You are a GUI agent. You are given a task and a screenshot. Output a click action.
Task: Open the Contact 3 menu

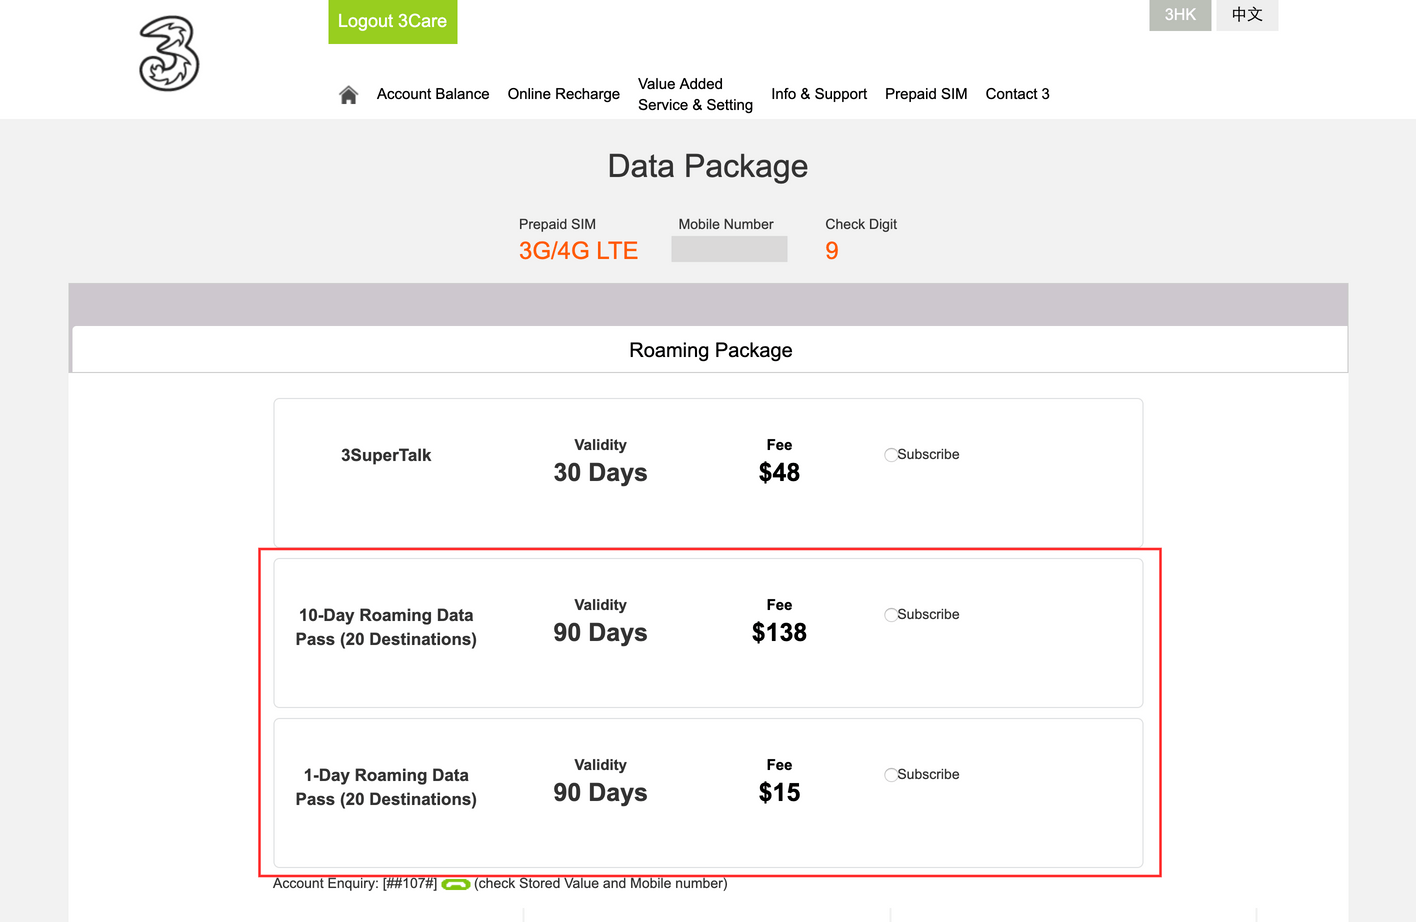point(1017,94)
